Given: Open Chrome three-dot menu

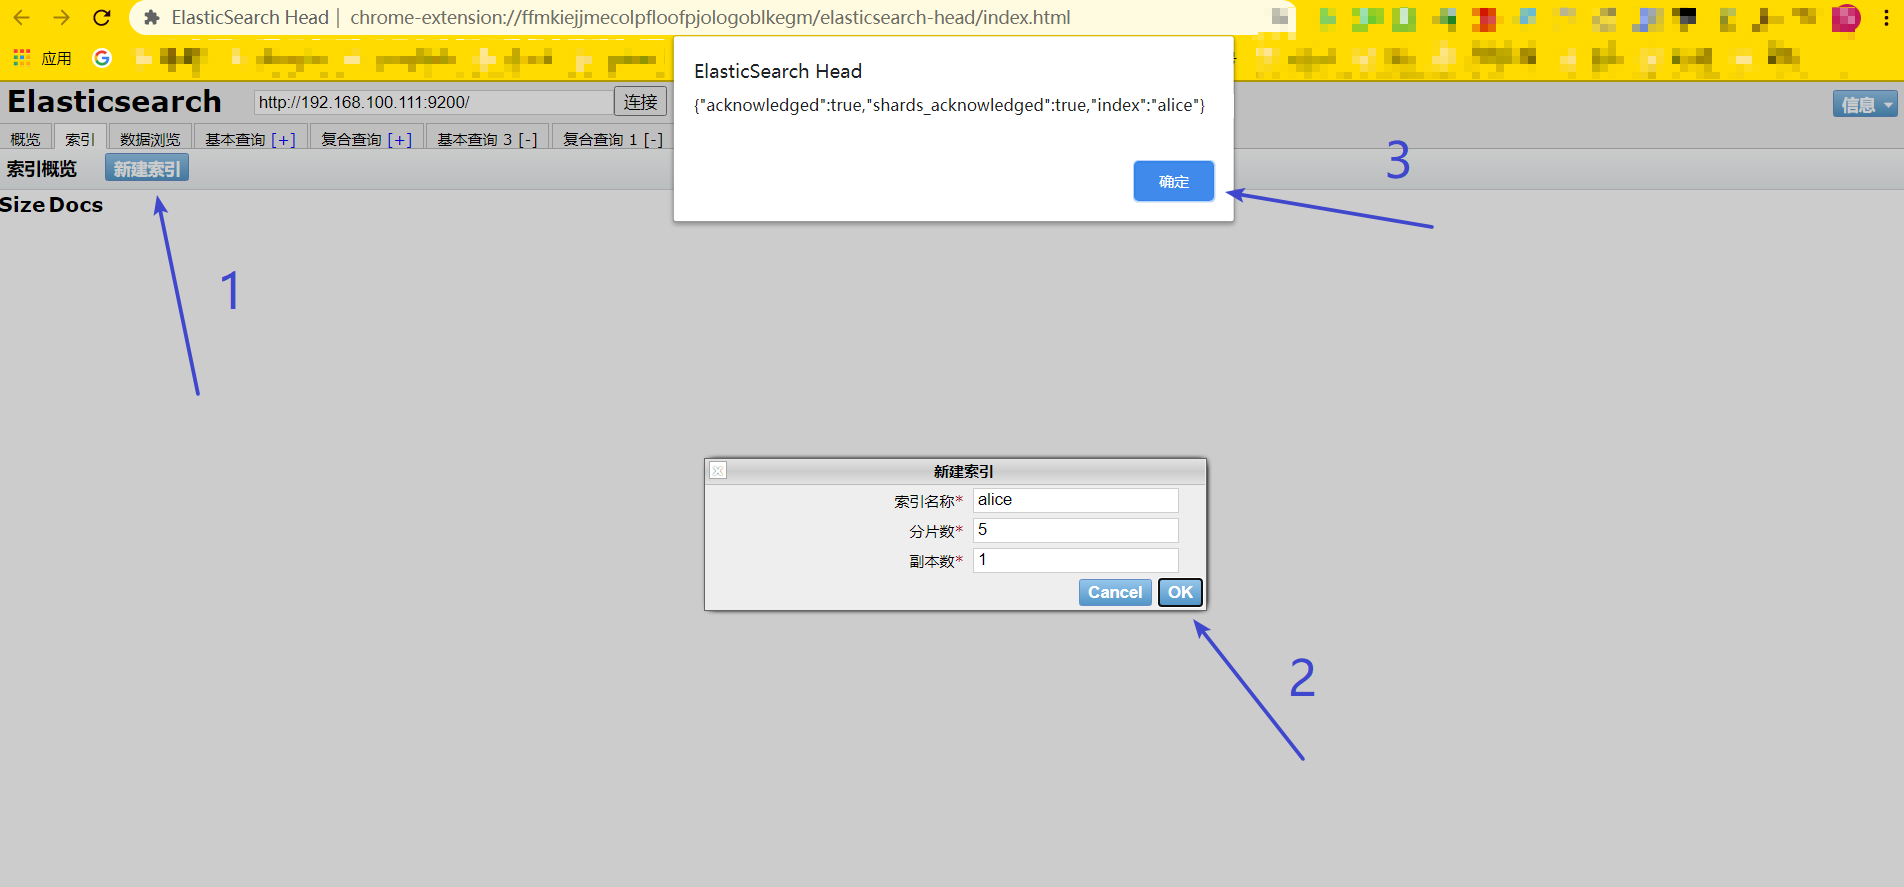Looking at the screenshot, I should pyautogui.click(x=1886, y=18).
